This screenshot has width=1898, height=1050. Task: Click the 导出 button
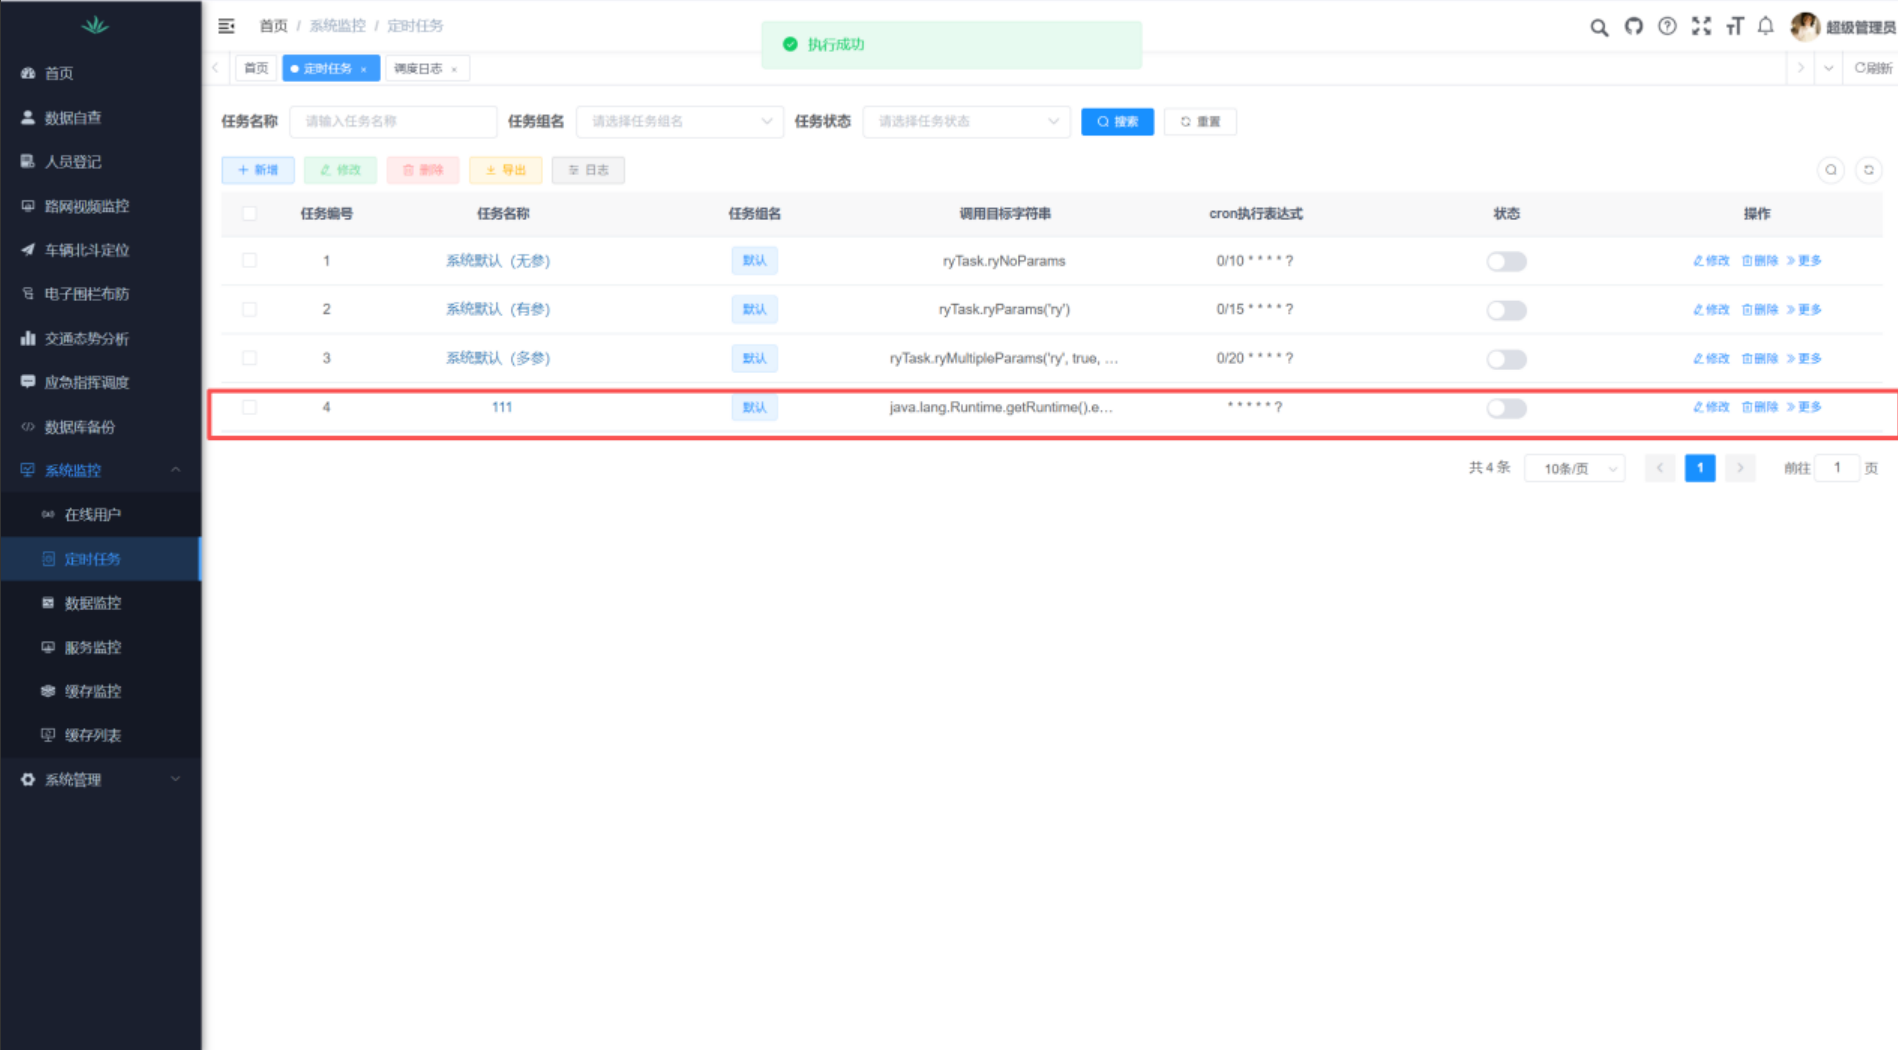pos(506,170)
